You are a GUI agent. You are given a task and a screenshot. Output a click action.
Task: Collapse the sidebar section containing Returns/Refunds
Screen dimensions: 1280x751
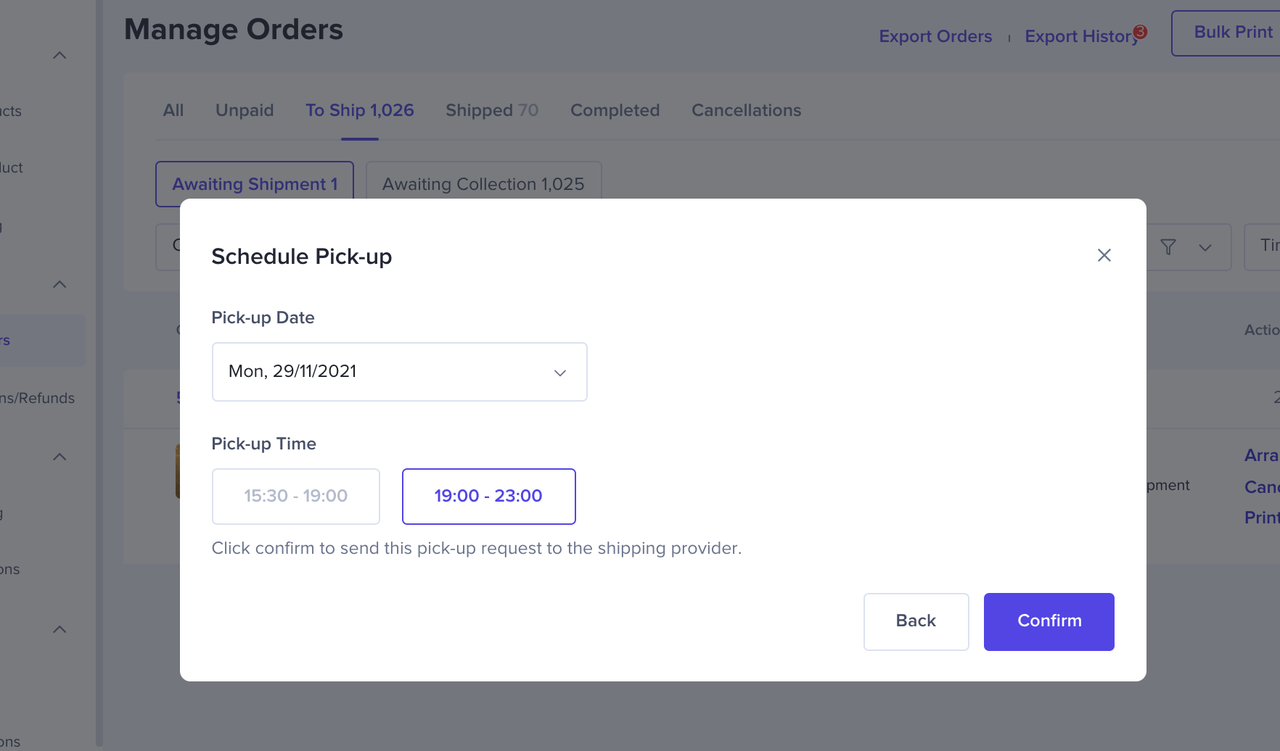click(x=60, y=284)
